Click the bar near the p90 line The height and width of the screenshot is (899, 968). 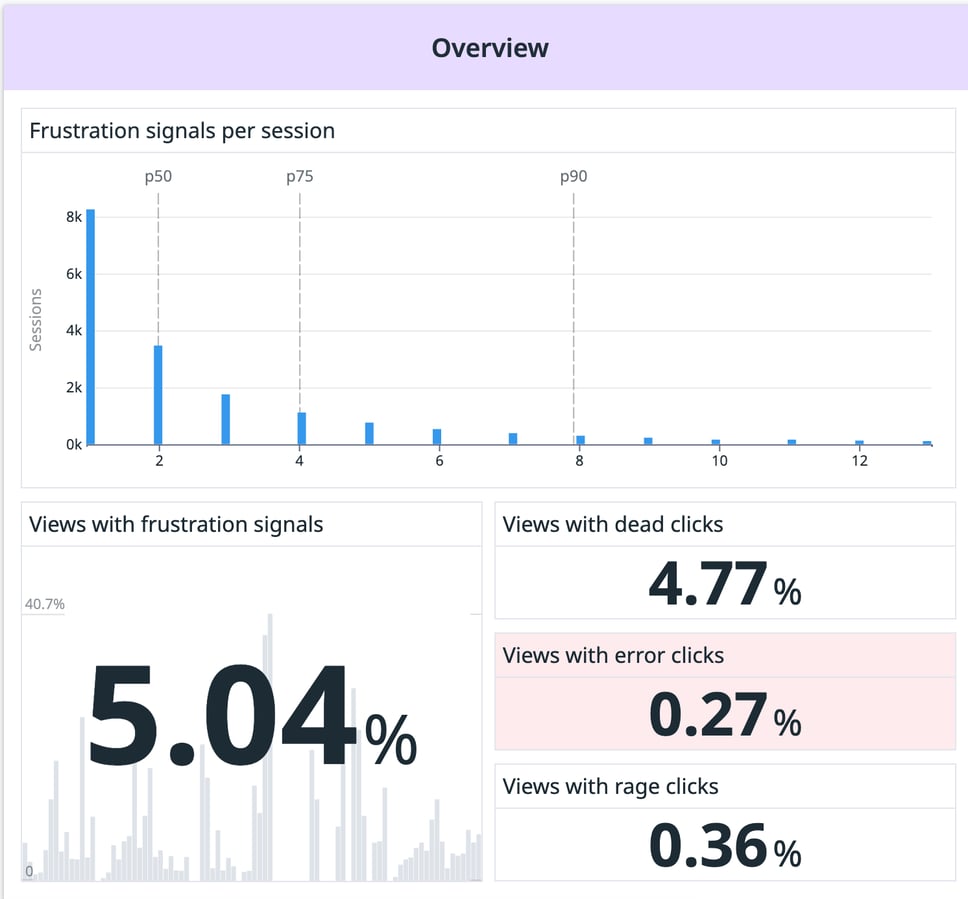(x=578, y=438)
